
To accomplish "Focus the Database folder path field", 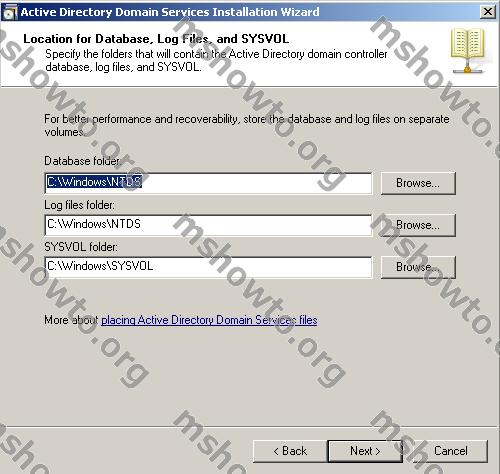I will [208, 183].
